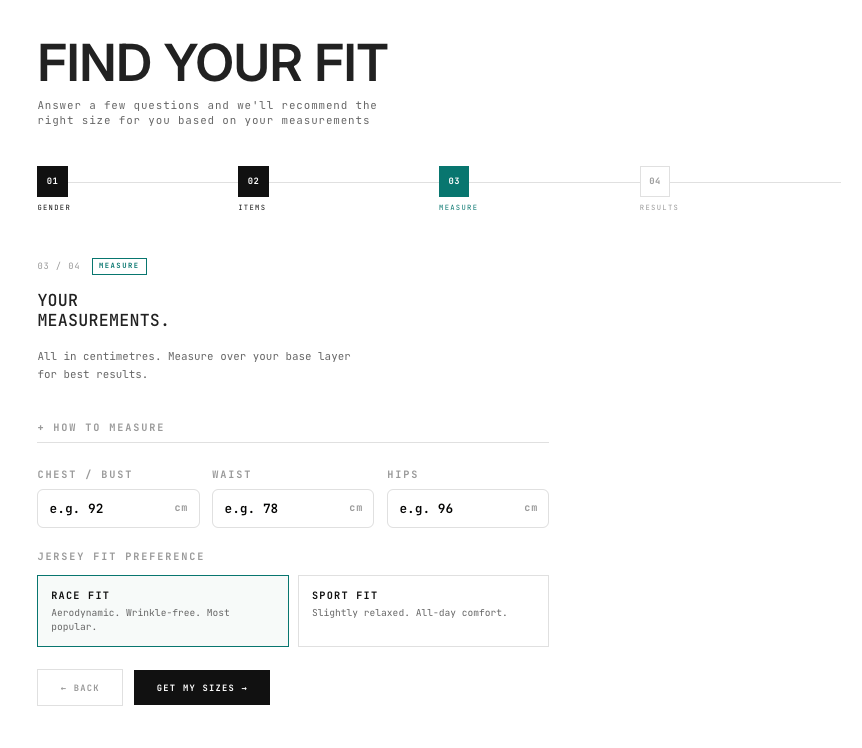862x748 pixels.
Task: Go to step 02 Items square
Action: (x=253, y=181)
